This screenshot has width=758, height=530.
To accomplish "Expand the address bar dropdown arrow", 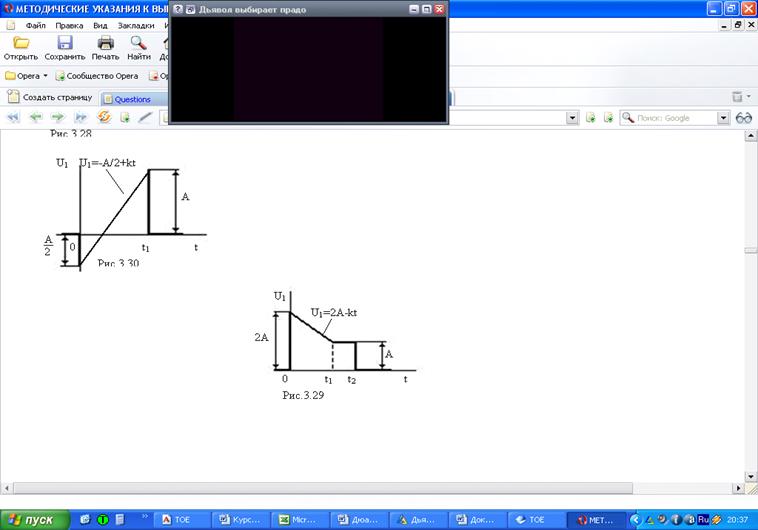I will [x=572, y=118].
